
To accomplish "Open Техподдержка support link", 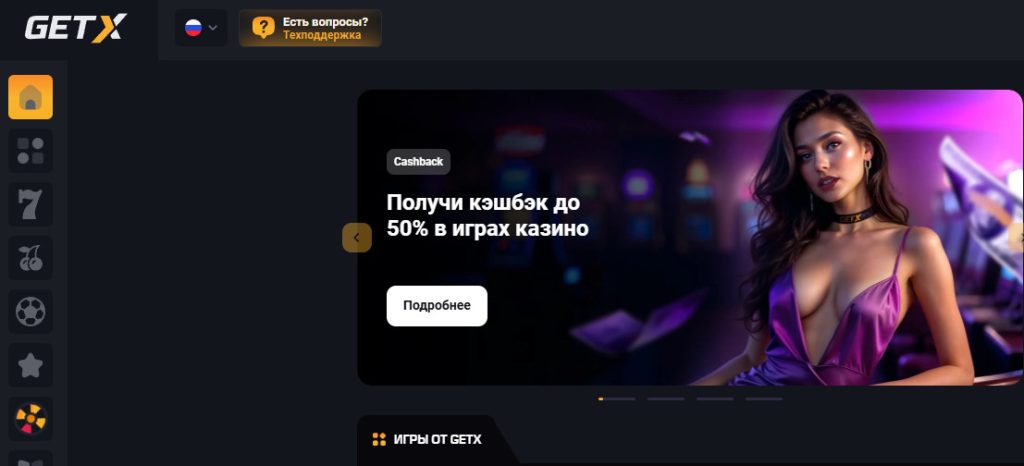I will pos(321,35).
